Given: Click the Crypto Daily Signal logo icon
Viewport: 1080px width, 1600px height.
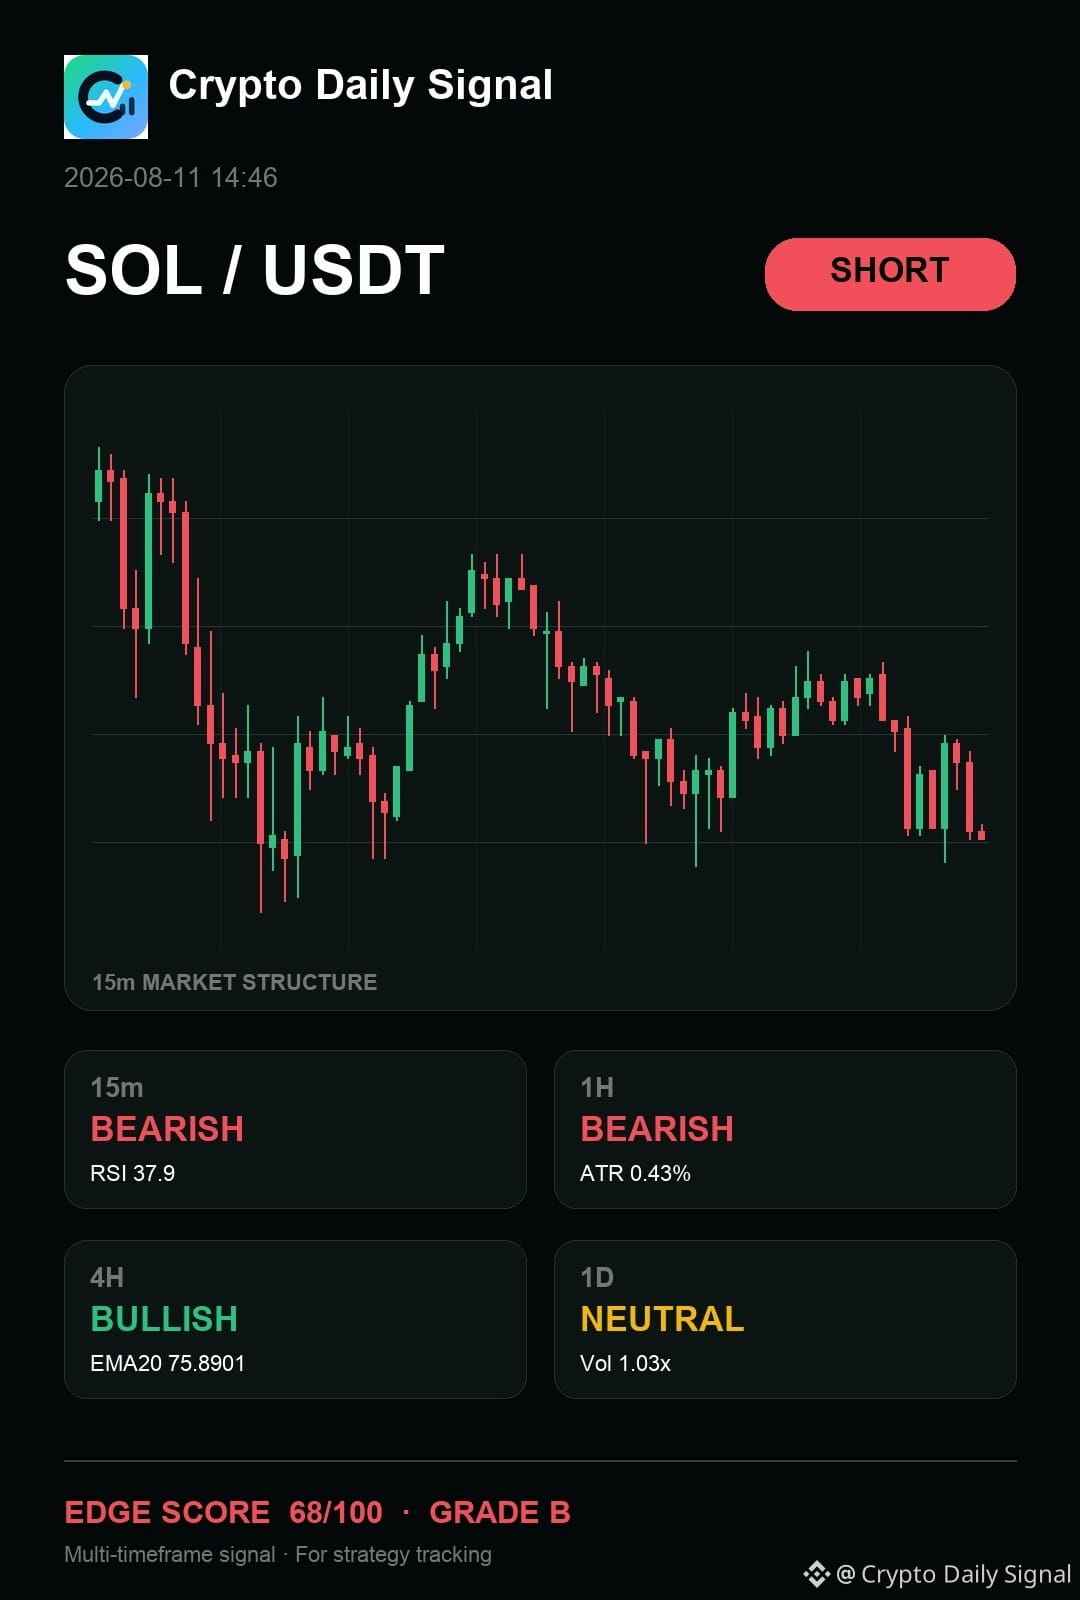Looking at the screenshot, I should coord(106,97).
